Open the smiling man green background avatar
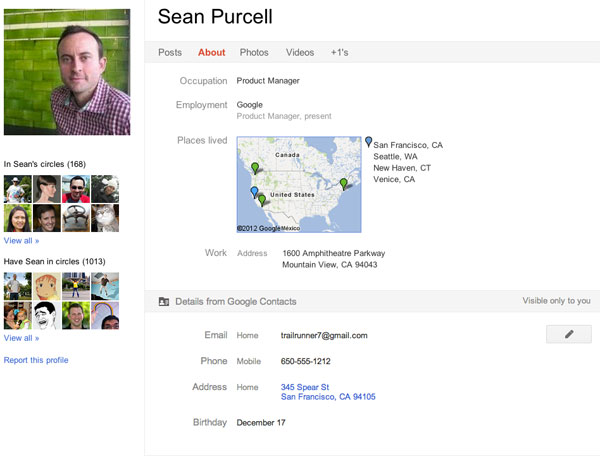Image resolution: width=600 pixels, height=459 pixels. tap(76, 316)
